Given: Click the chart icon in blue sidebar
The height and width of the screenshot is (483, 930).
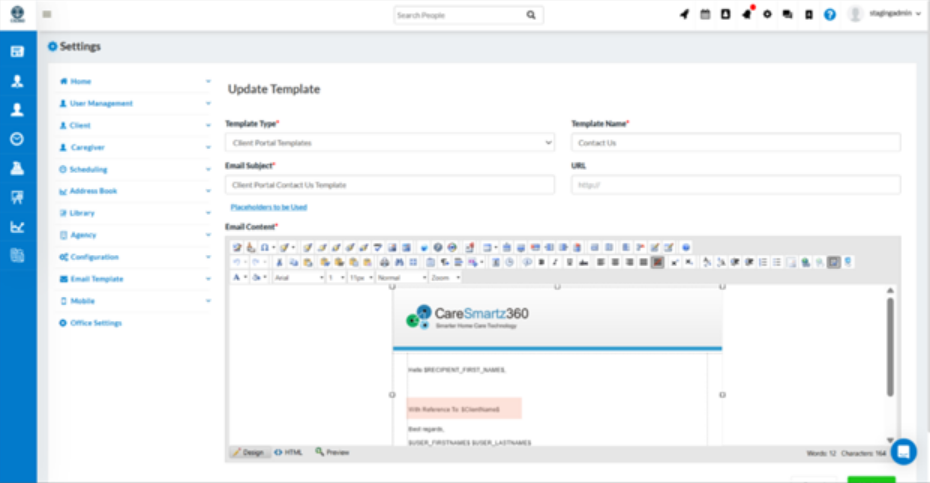Looking at the screenshot, I should pos(17,227).
